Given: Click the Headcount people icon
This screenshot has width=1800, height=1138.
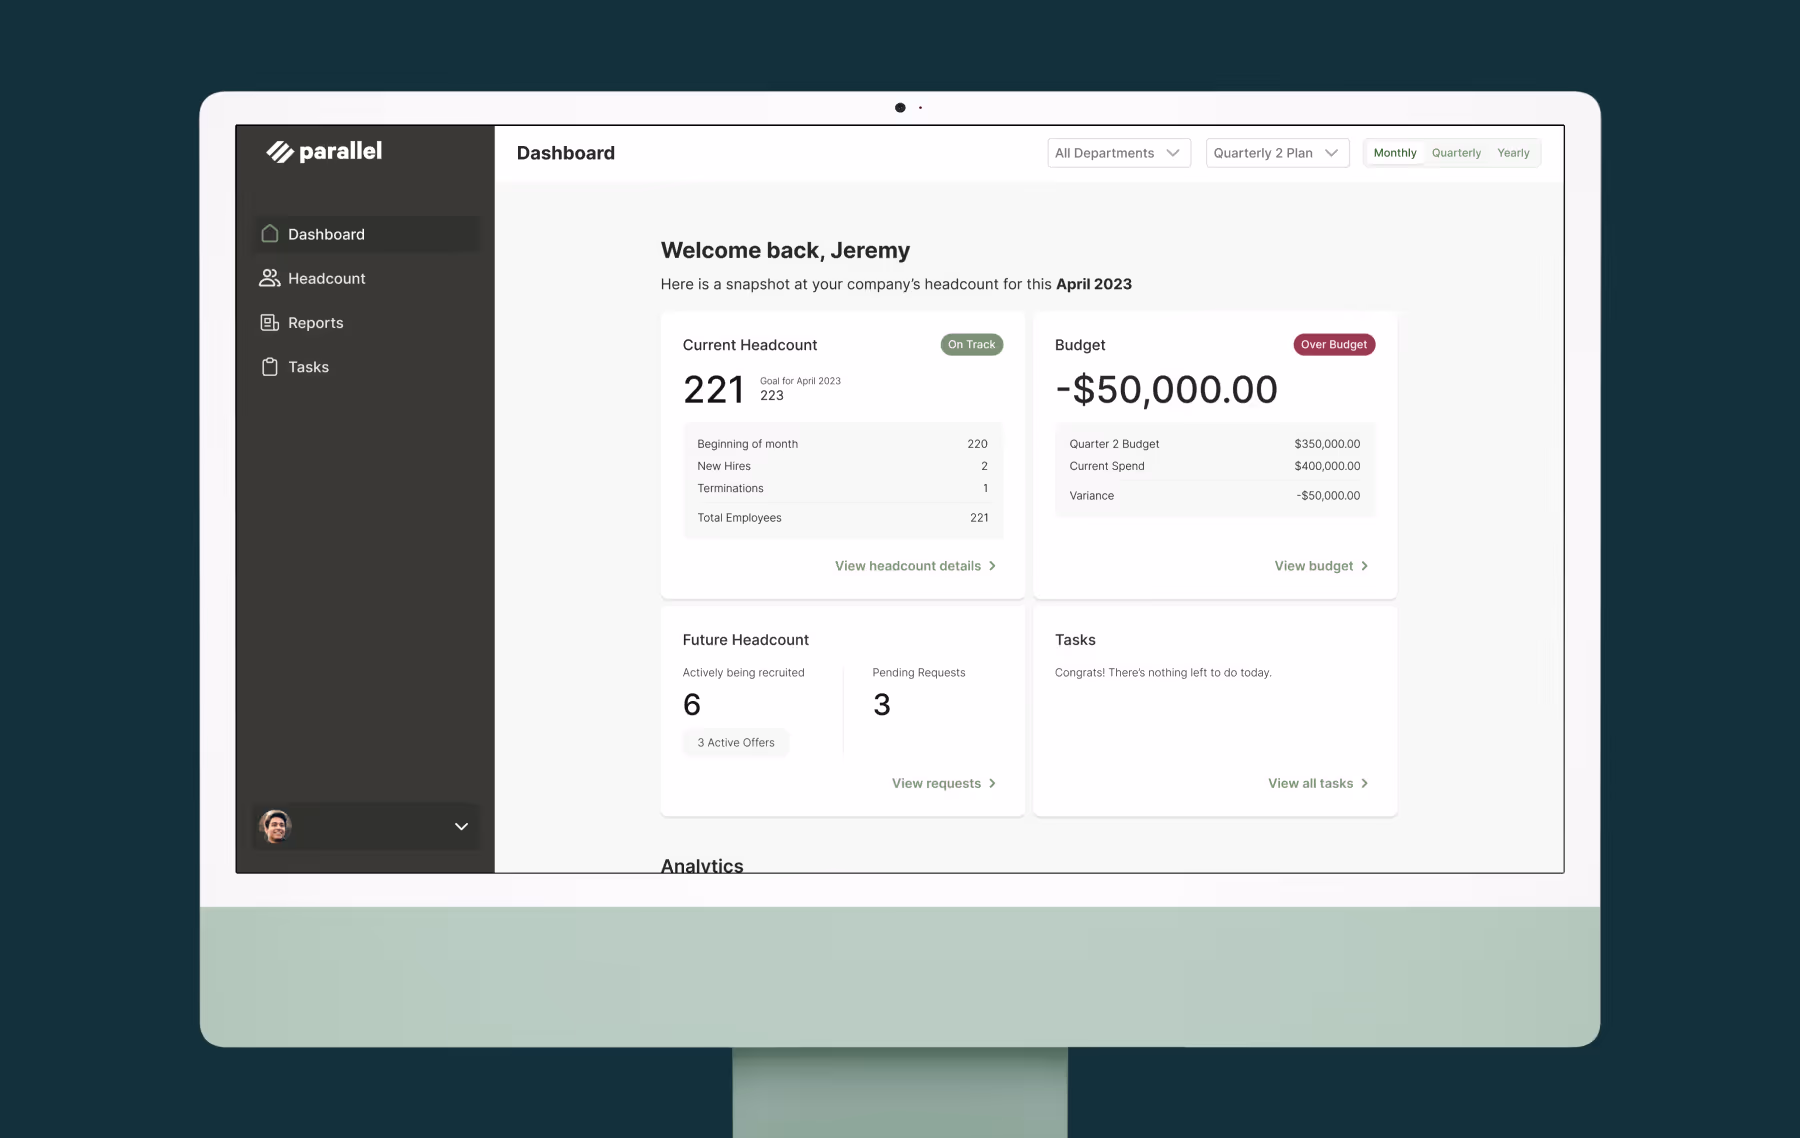Looking at the screenshot, I should point(269,278).
